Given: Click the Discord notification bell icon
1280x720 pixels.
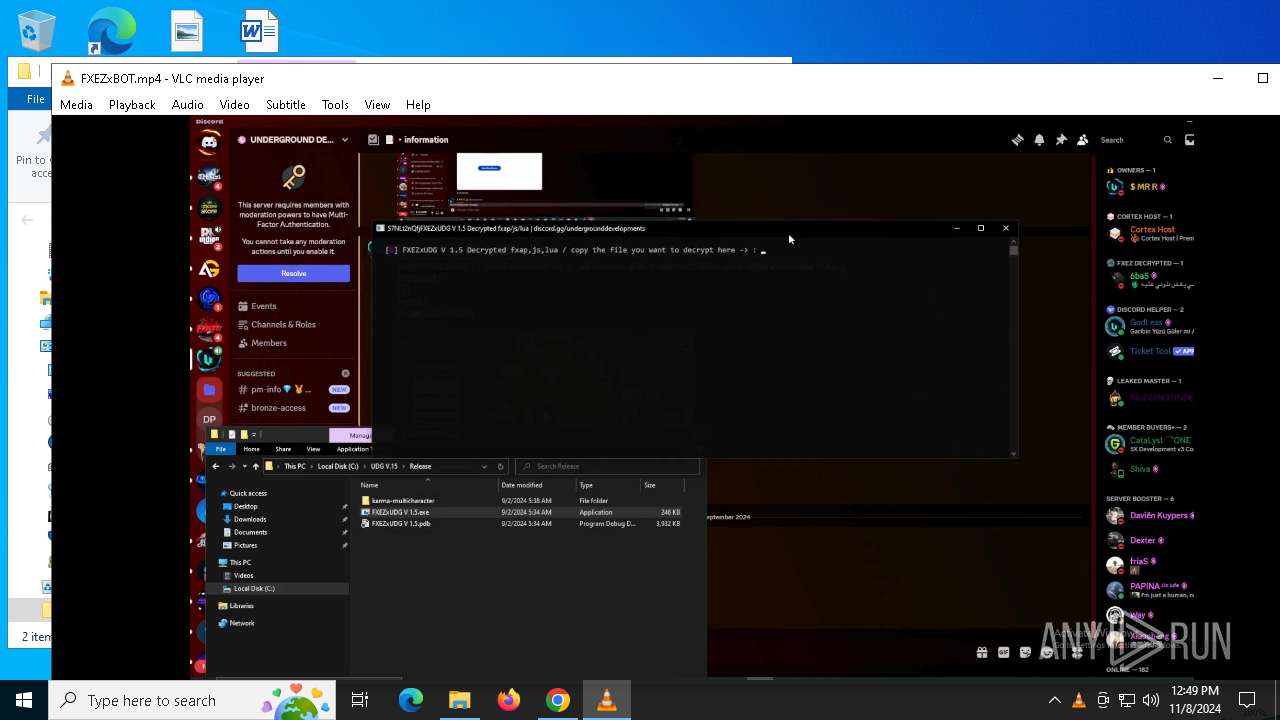Looking at the screenshot, I should pos(1039,140).
